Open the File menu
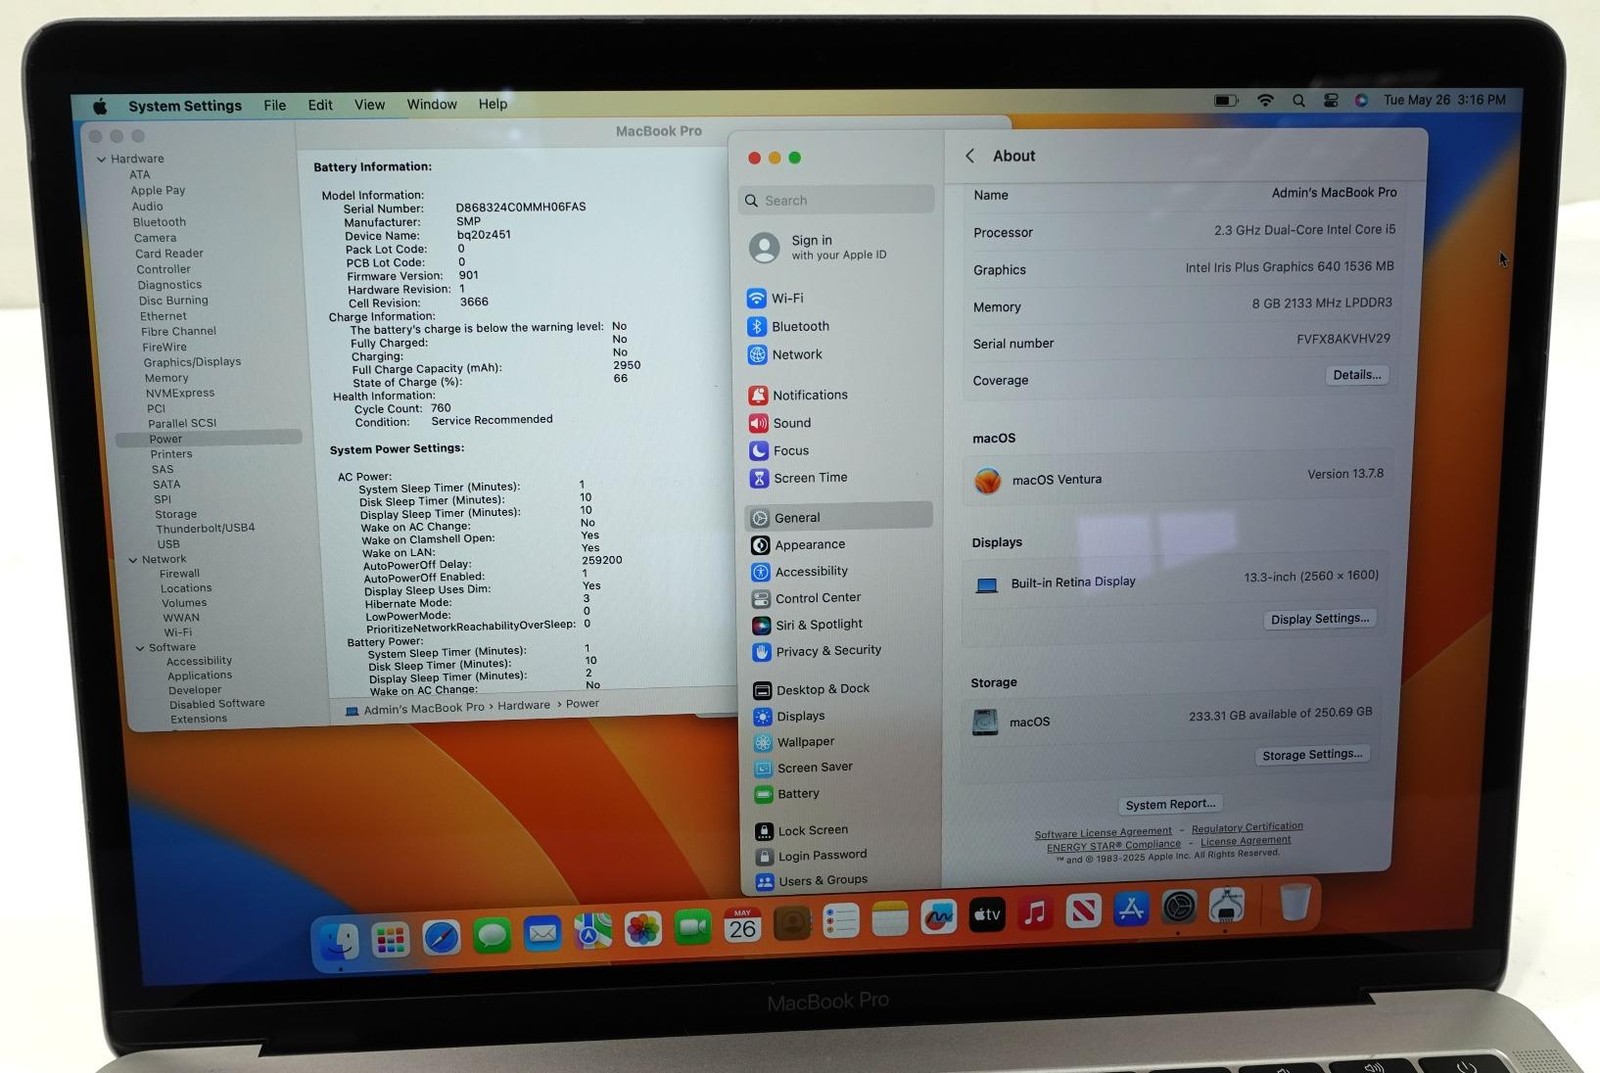Image resolution: width=1600 pixels, height=1073 pixels. coord(275,105)
